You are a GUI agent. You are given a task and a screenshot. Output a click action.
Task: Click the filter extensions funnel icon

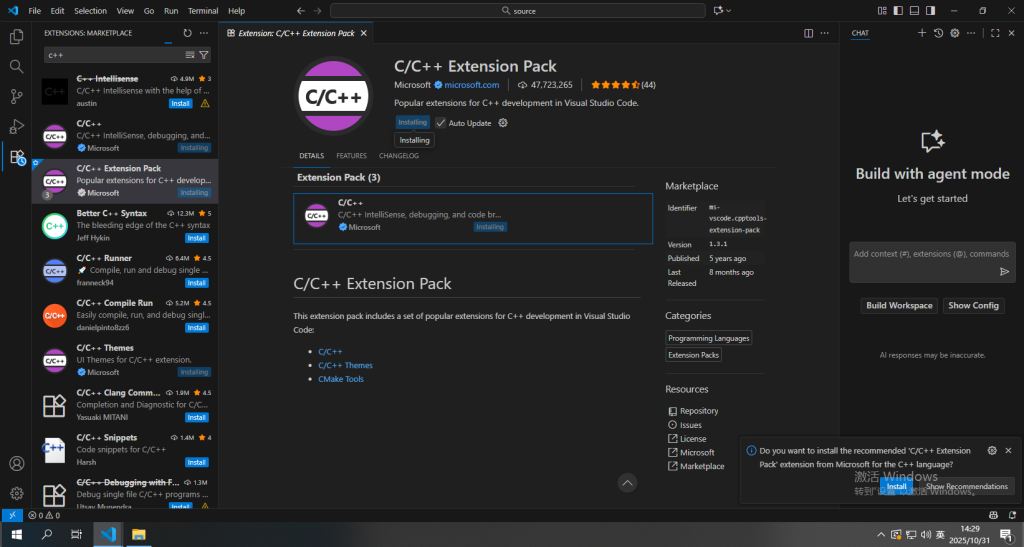pyautogui.click(x=204, y=55)
